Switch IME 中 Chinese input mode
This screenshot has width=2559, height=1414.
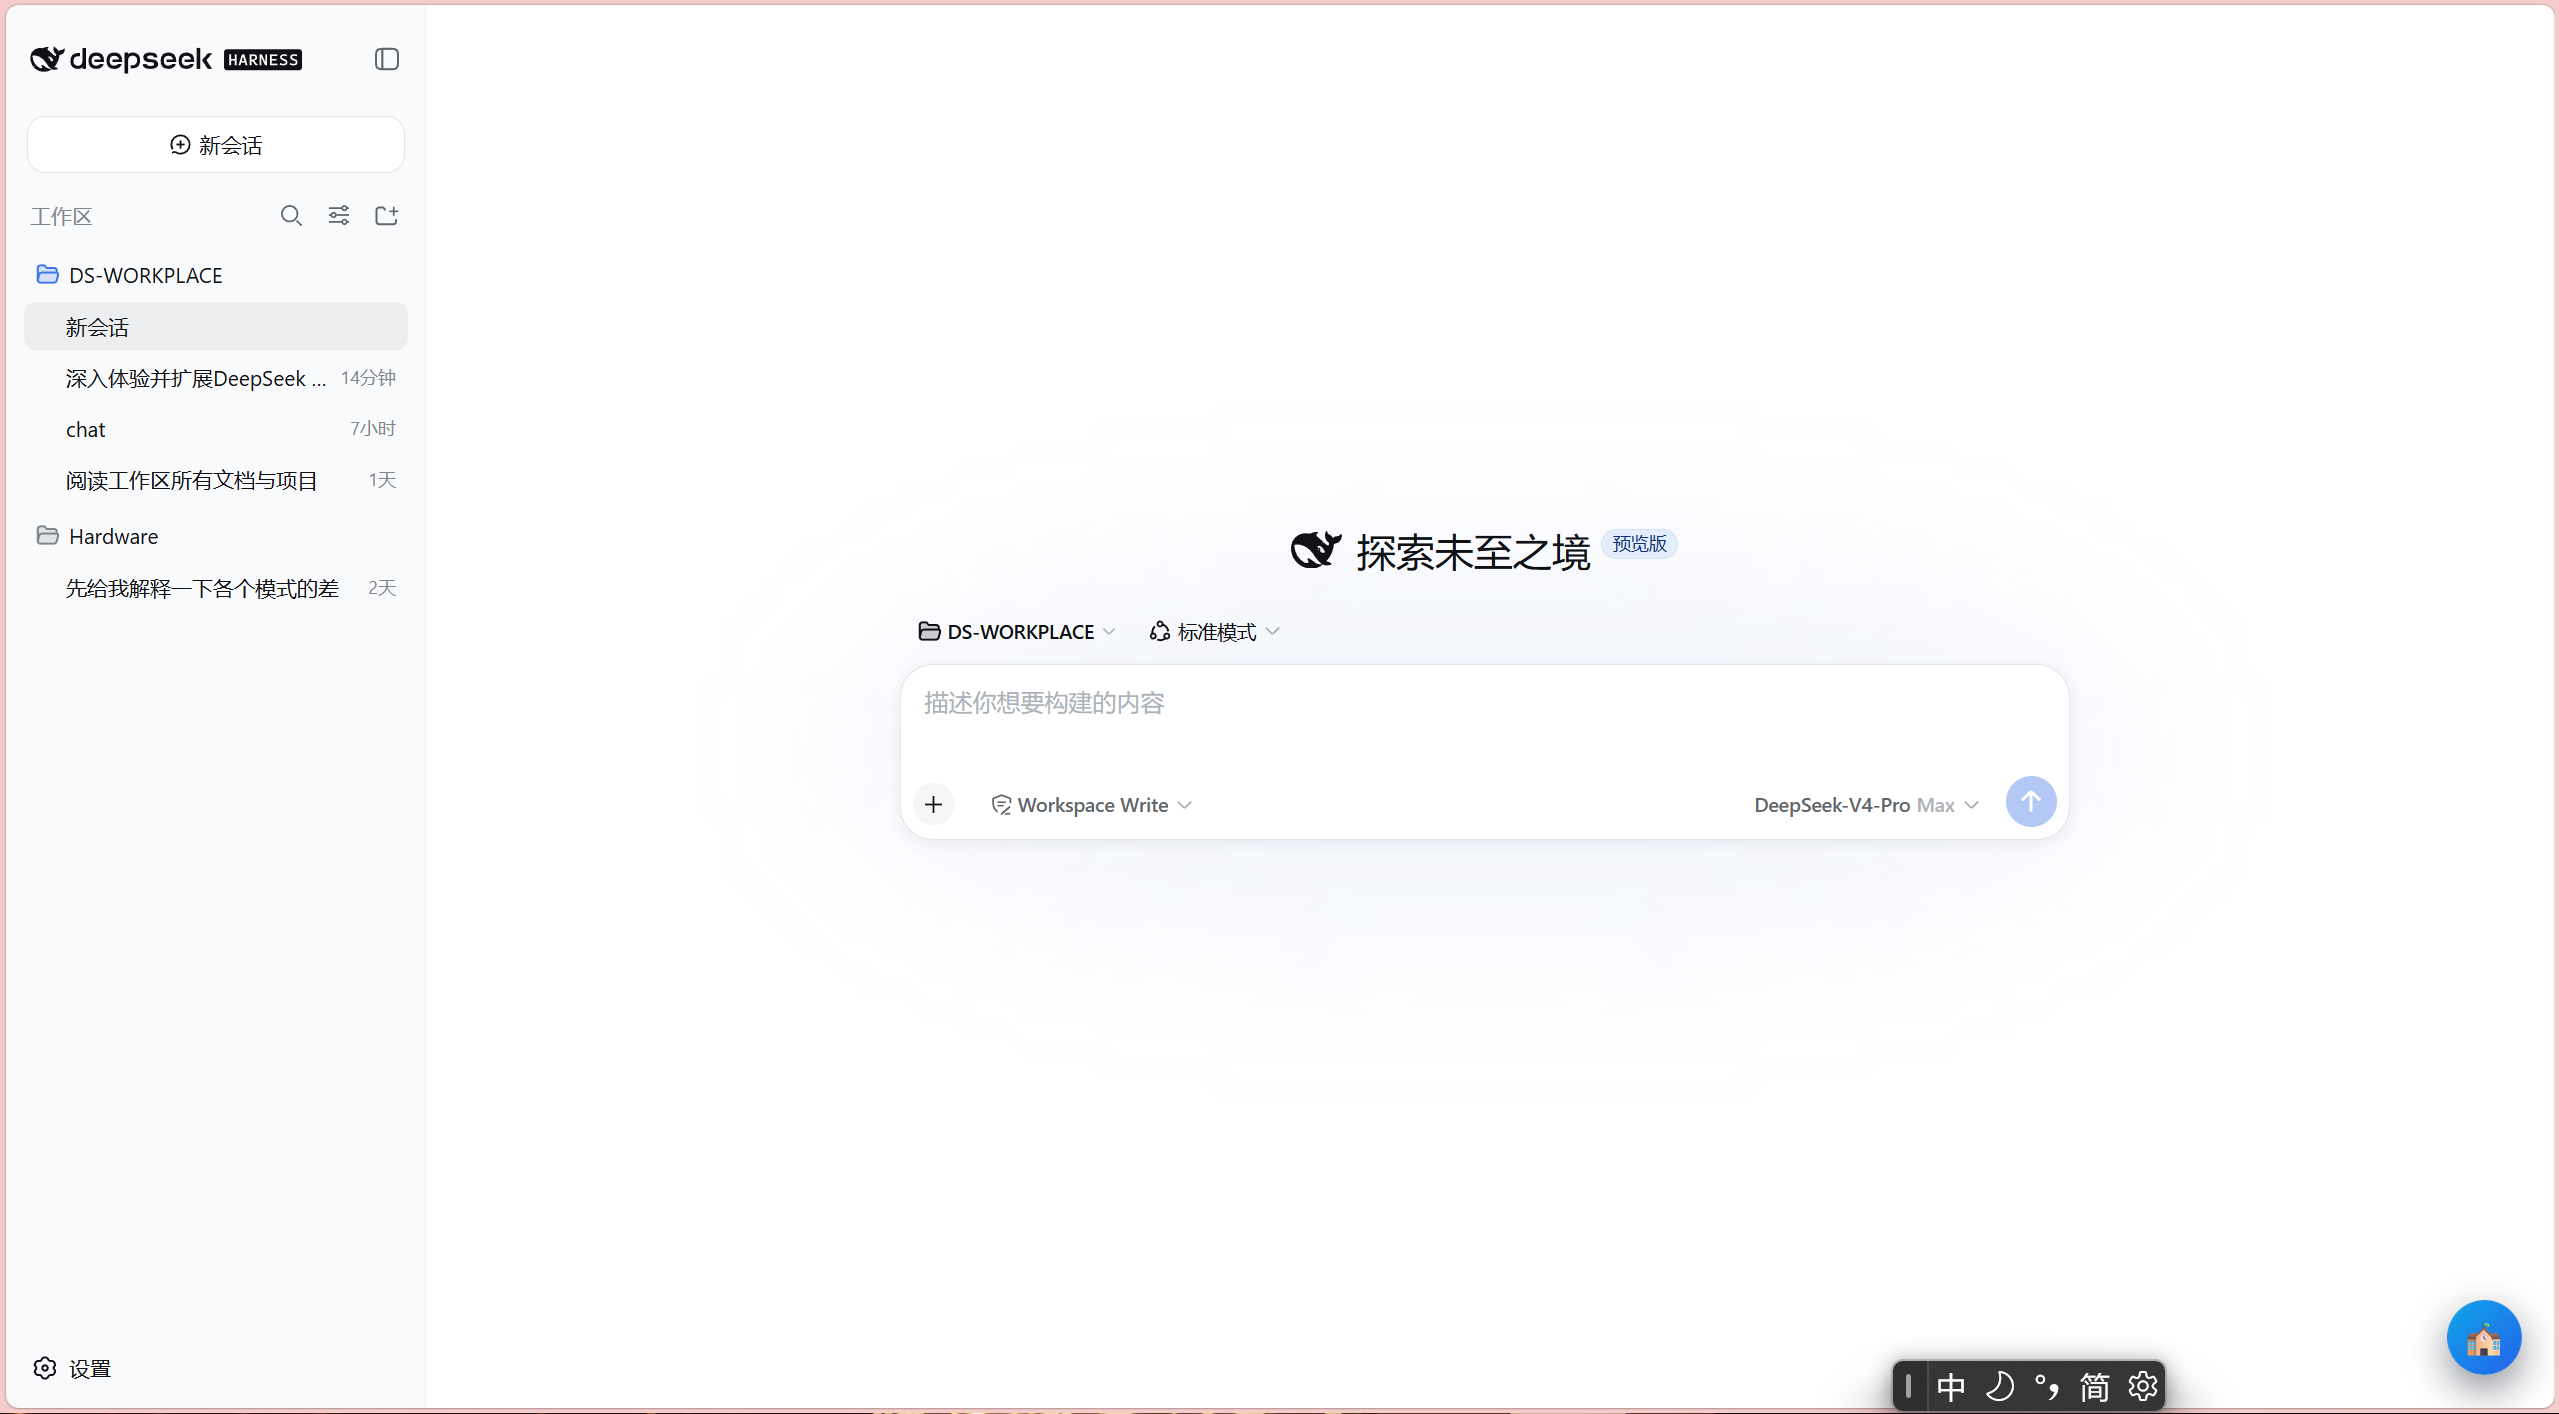[x=1951, y=1387]
